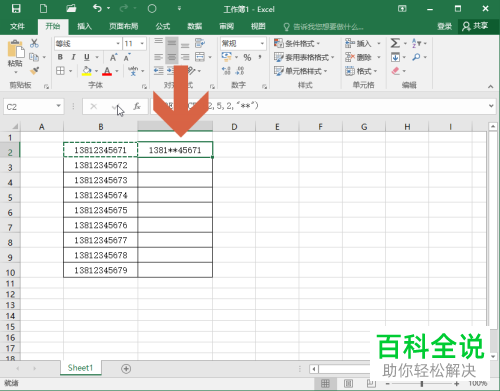This screenshot has height=391, width=500.
Task: Cut selection with the scissors icon
Action: [34, 43]
